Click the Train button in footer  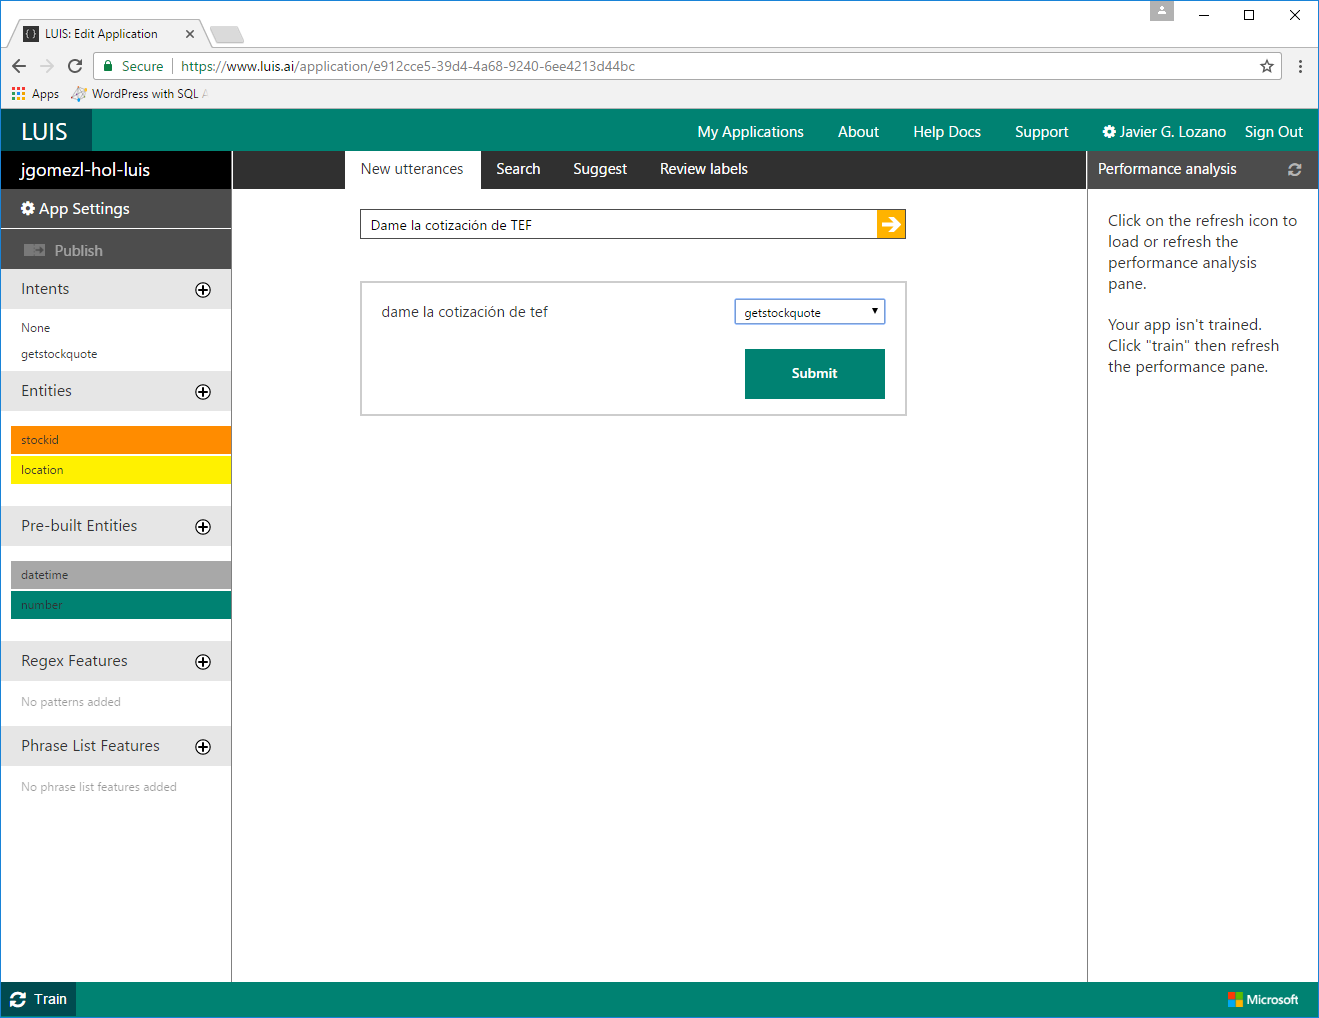[38, 999]
